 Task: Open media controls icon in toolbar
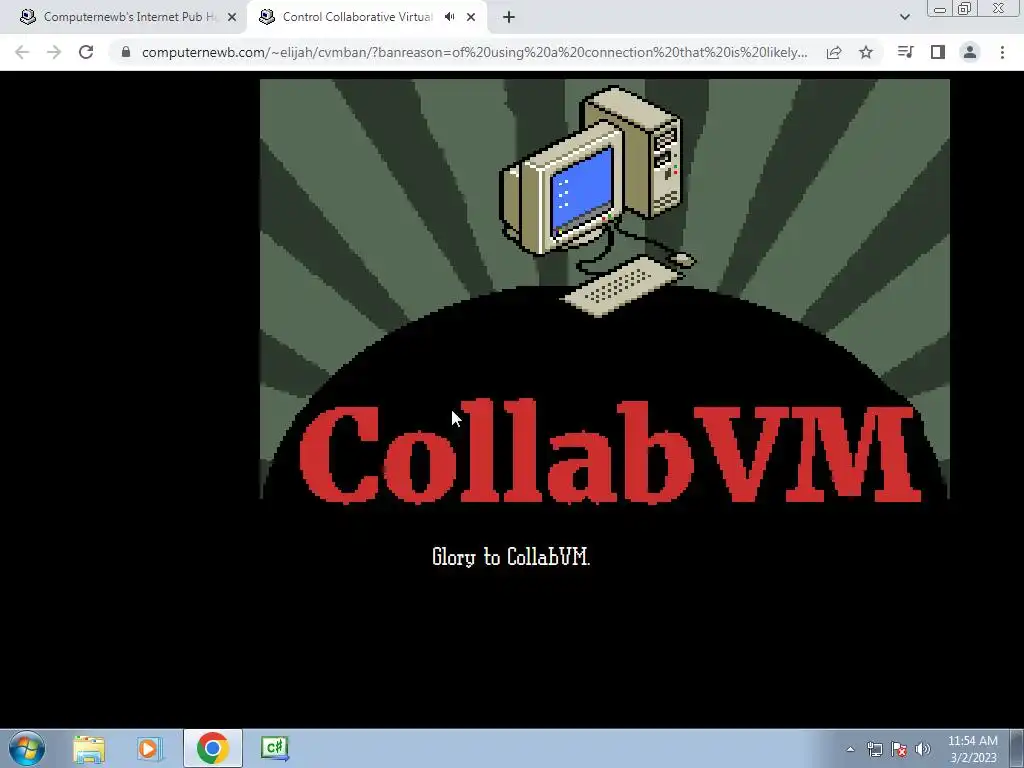(x=905, y=52)
